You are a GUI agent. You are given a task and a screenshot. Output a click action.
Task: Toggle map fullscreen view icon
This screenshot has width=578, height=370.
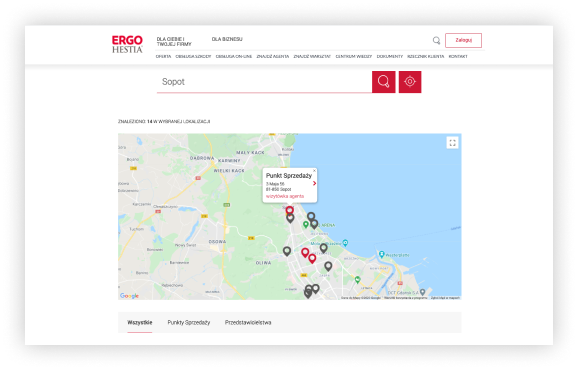452,143
